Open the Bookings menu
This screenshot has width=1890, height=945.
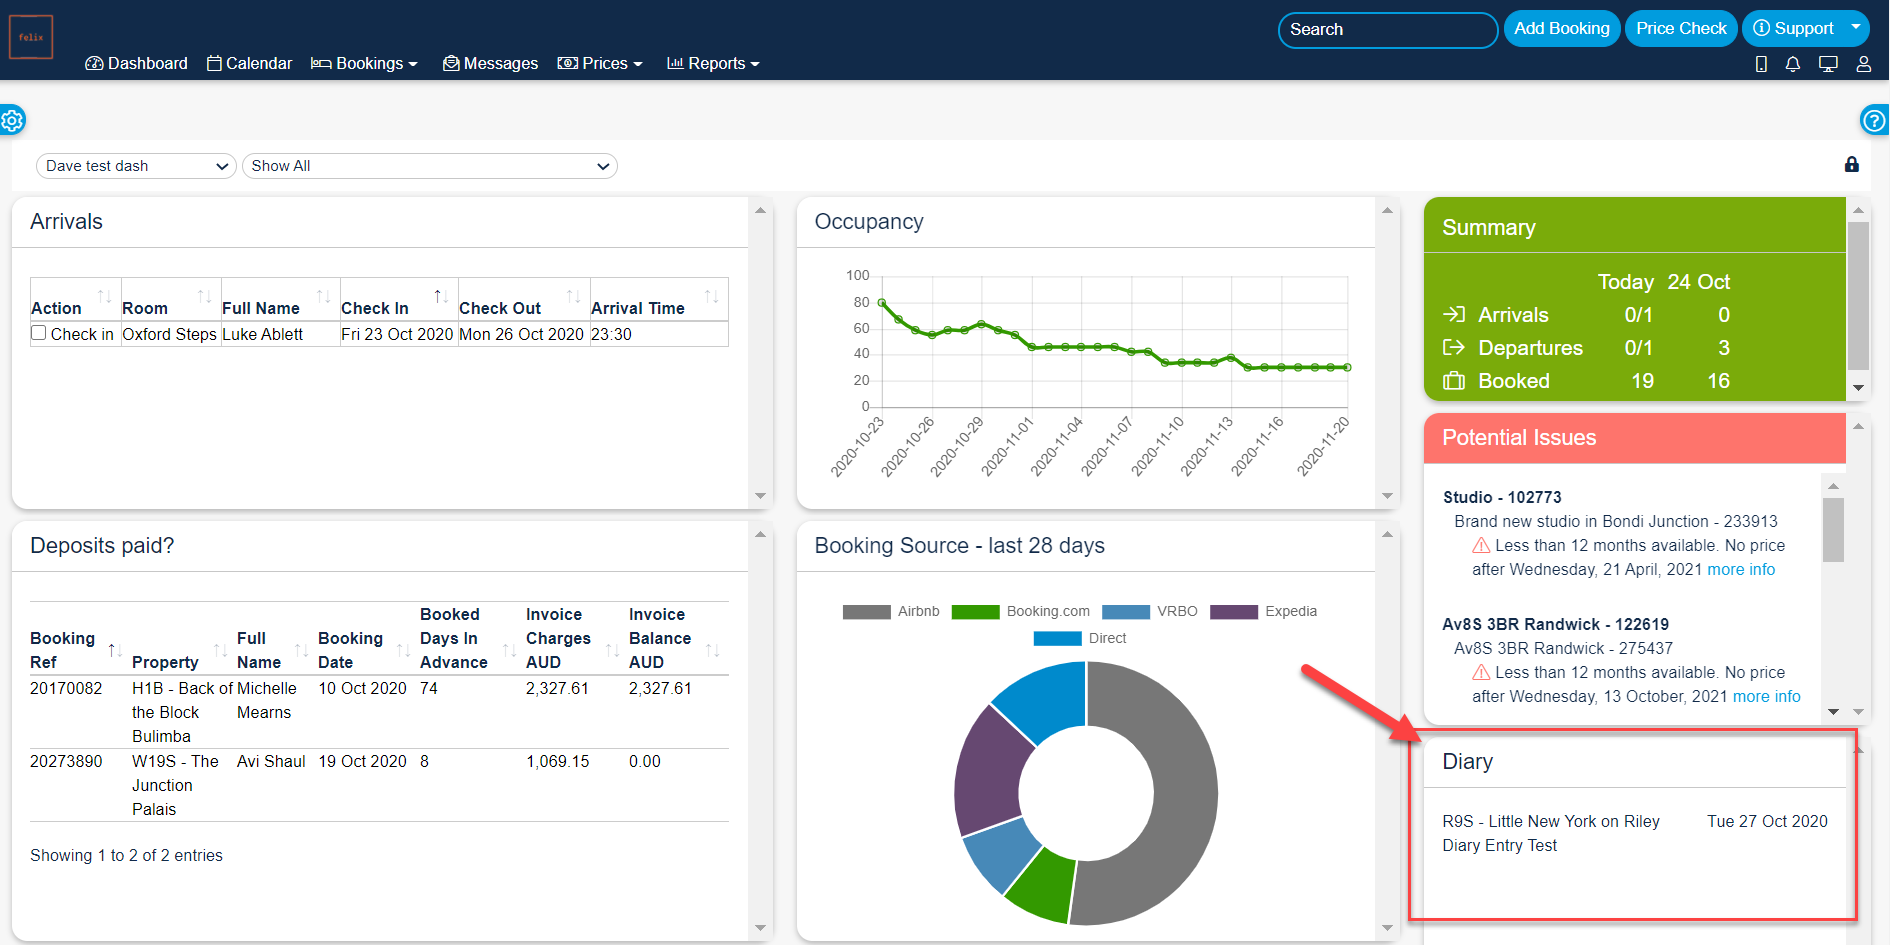click(x=364, y=64)
